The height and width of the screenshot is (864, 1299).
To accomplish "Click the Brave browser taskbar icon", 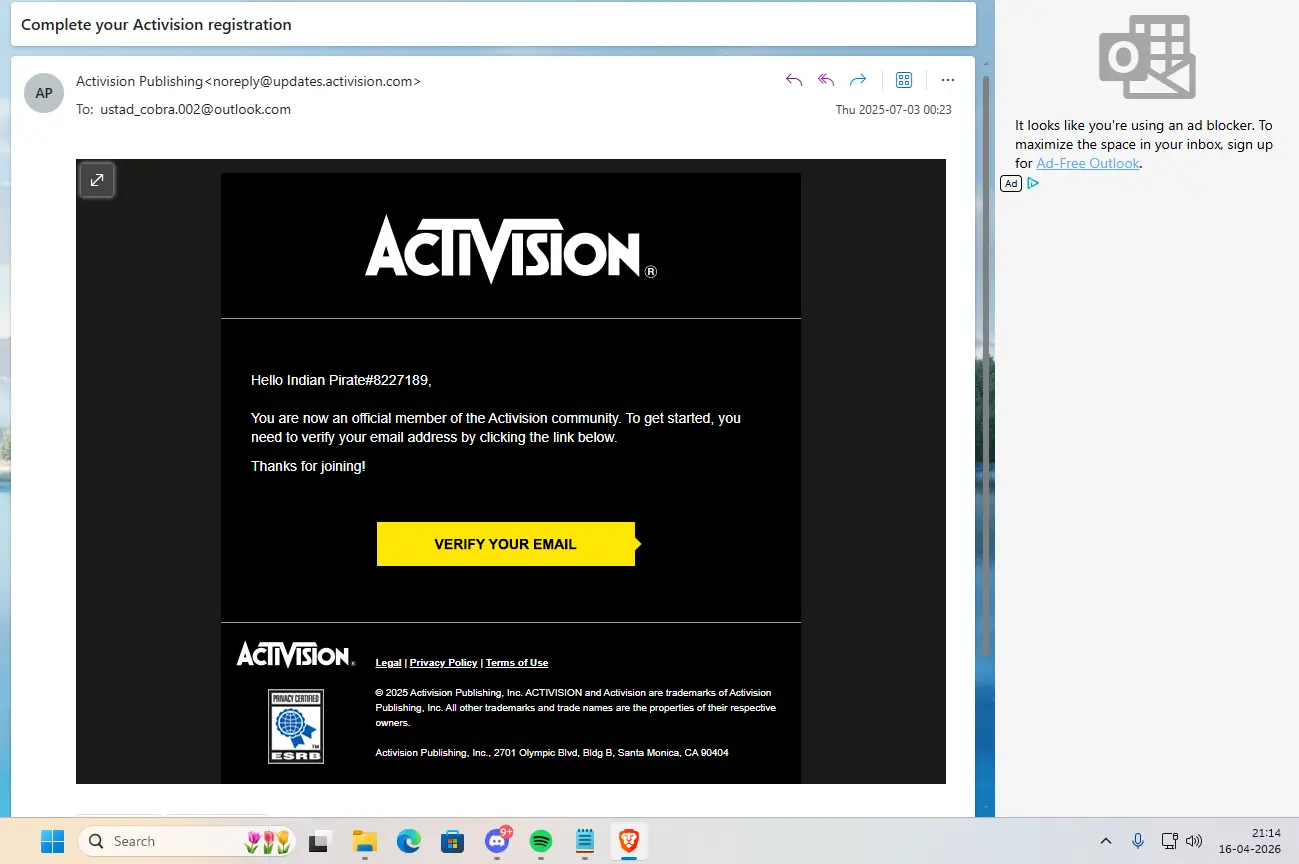I will coord(629,841).
